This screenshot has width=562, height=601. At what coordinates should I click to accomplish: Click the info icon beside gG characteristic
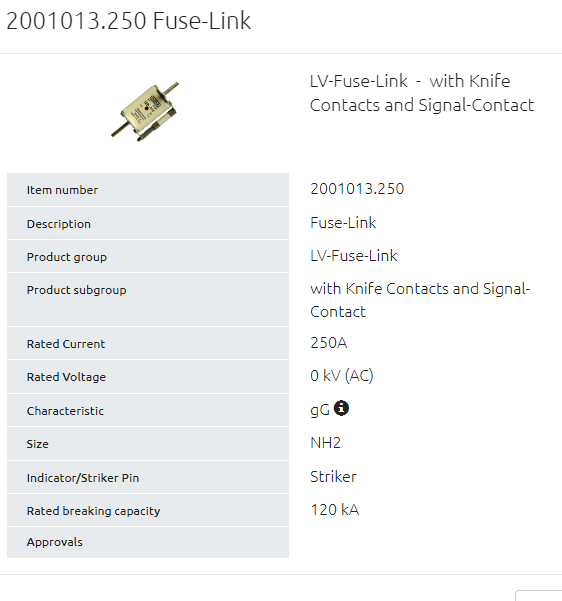coord(341,408)
